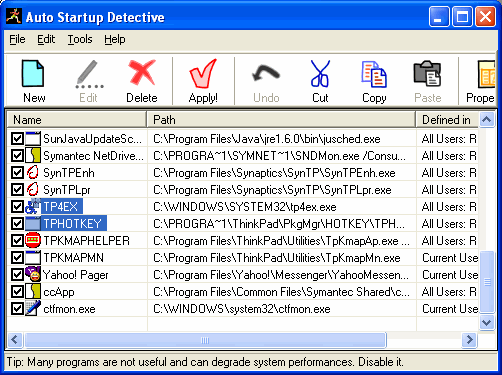Open the Edit menu
Screen dimensions: 502x375
pyautogui.click(x=46, y=39)
